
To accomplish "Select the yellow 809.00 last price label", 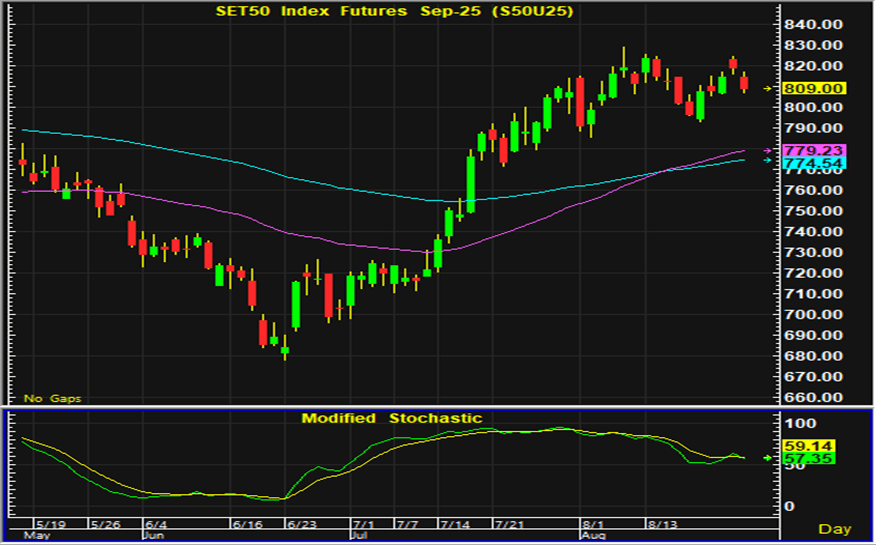I will pos(814,88).
